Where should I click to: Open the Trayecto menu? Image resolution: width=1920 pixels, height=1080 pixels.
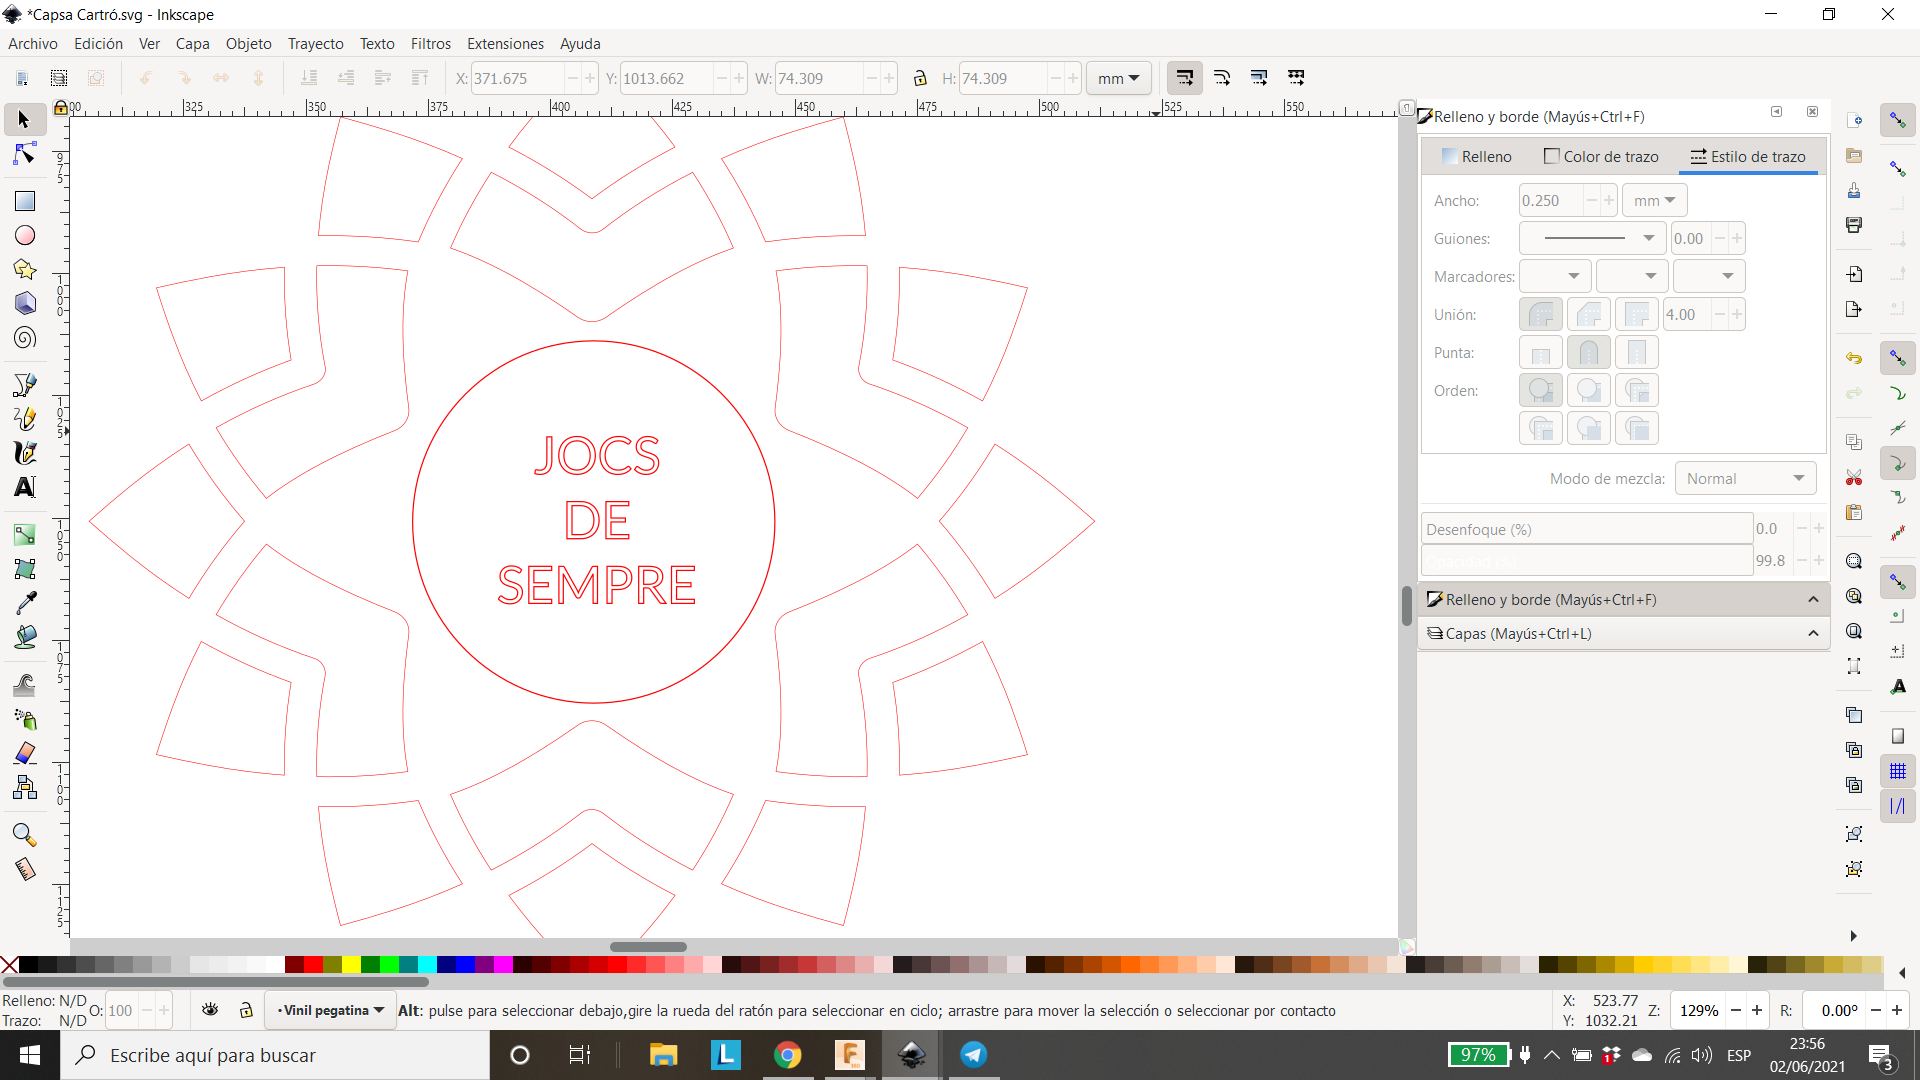(x=315, y=44)
